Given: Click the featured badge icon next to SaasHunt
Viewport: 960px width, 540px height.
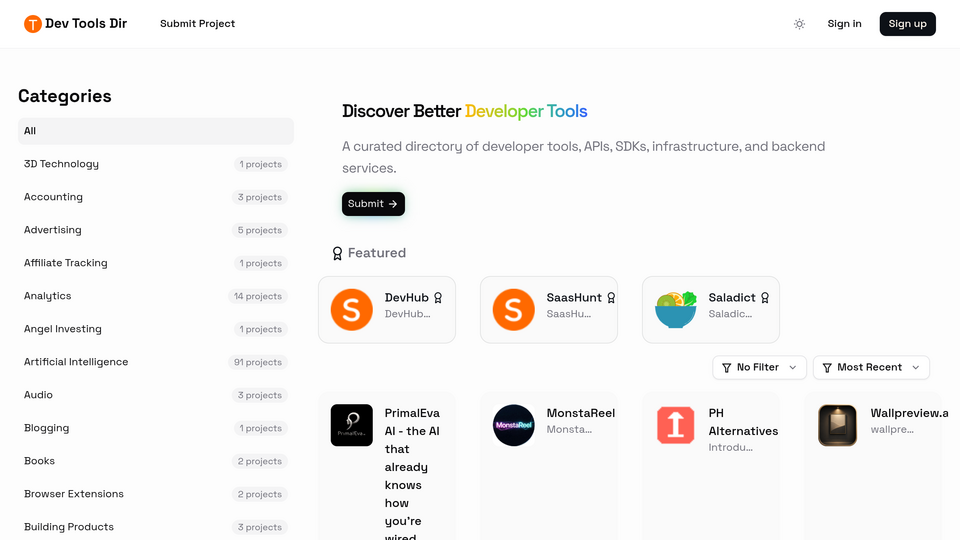Looking at the screenshot, I should [611, 298].
